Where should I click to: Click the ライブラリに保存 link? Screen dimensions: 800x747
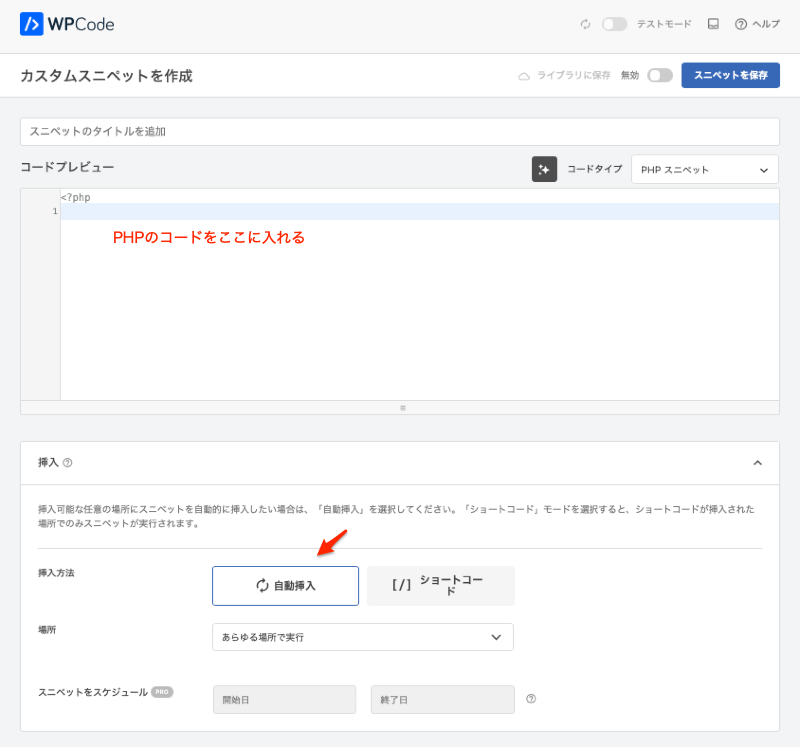click(573, 76)
